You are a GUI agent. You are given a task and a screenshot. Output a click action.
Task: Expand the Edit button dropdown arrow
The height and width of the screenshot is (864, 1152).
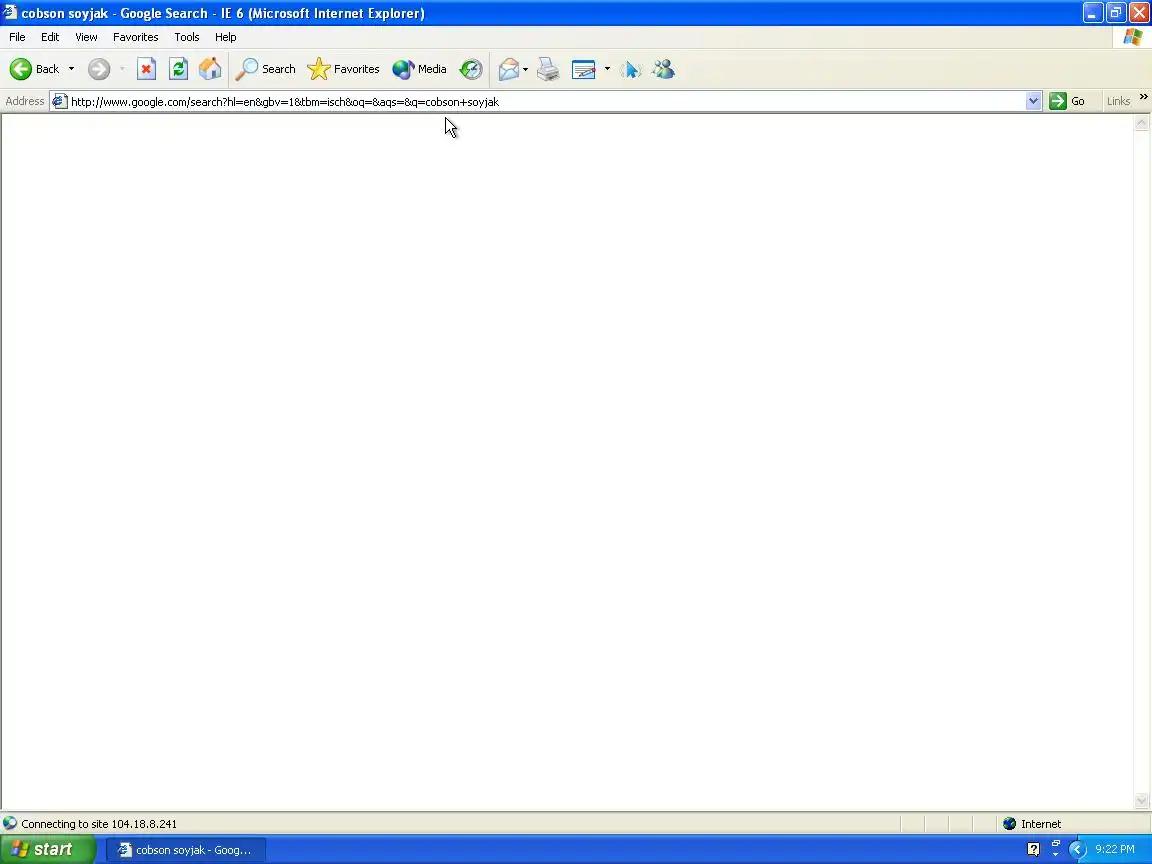pos(607,69)
